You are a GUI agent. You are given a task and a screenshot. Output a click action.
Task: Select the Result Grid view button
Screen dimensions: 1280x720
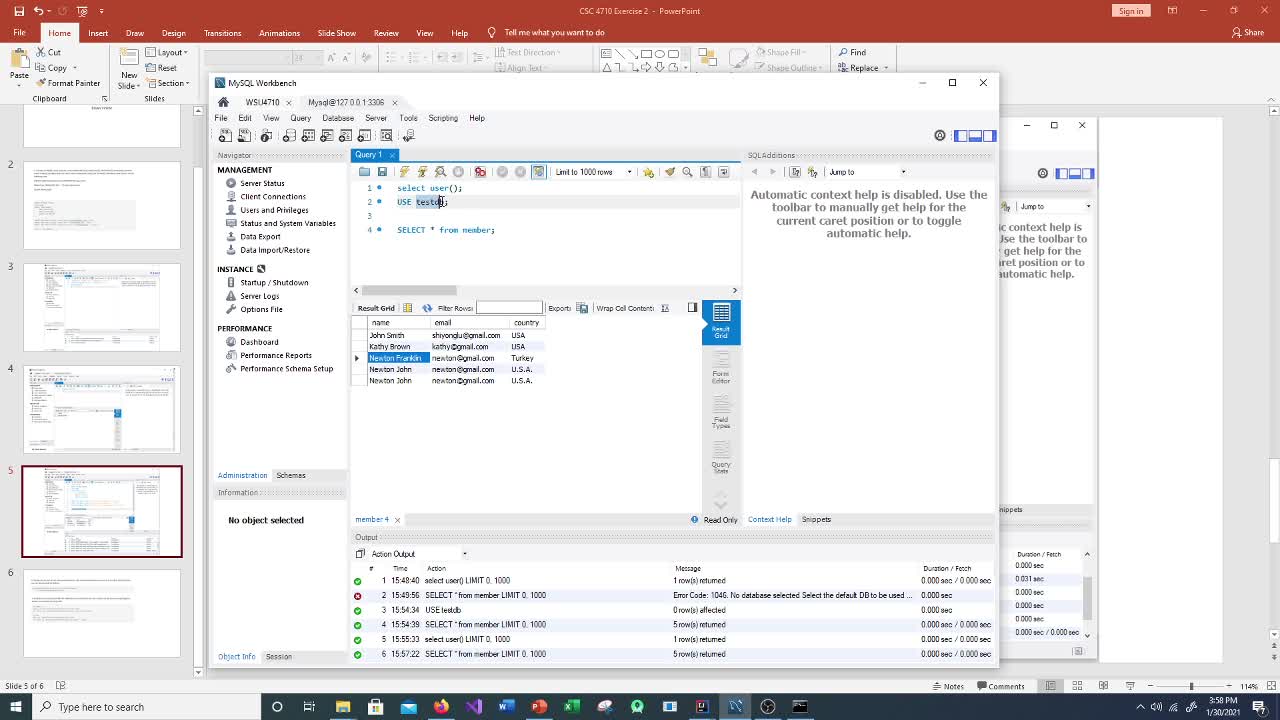pos(721,322)
